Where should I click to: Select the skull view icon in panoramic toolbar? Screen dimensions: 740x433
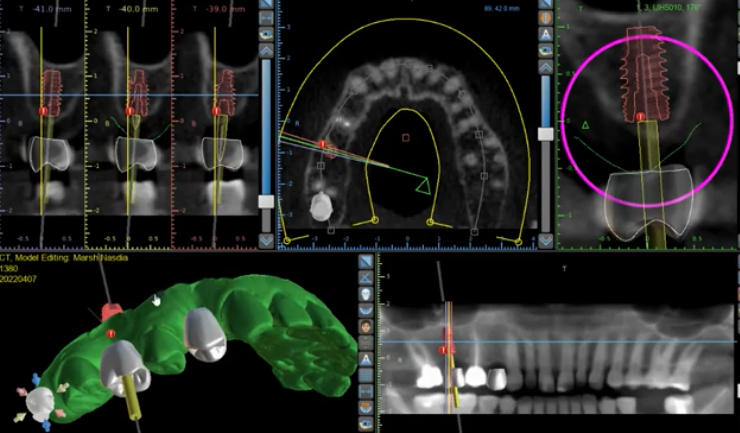tap(367, 294)
